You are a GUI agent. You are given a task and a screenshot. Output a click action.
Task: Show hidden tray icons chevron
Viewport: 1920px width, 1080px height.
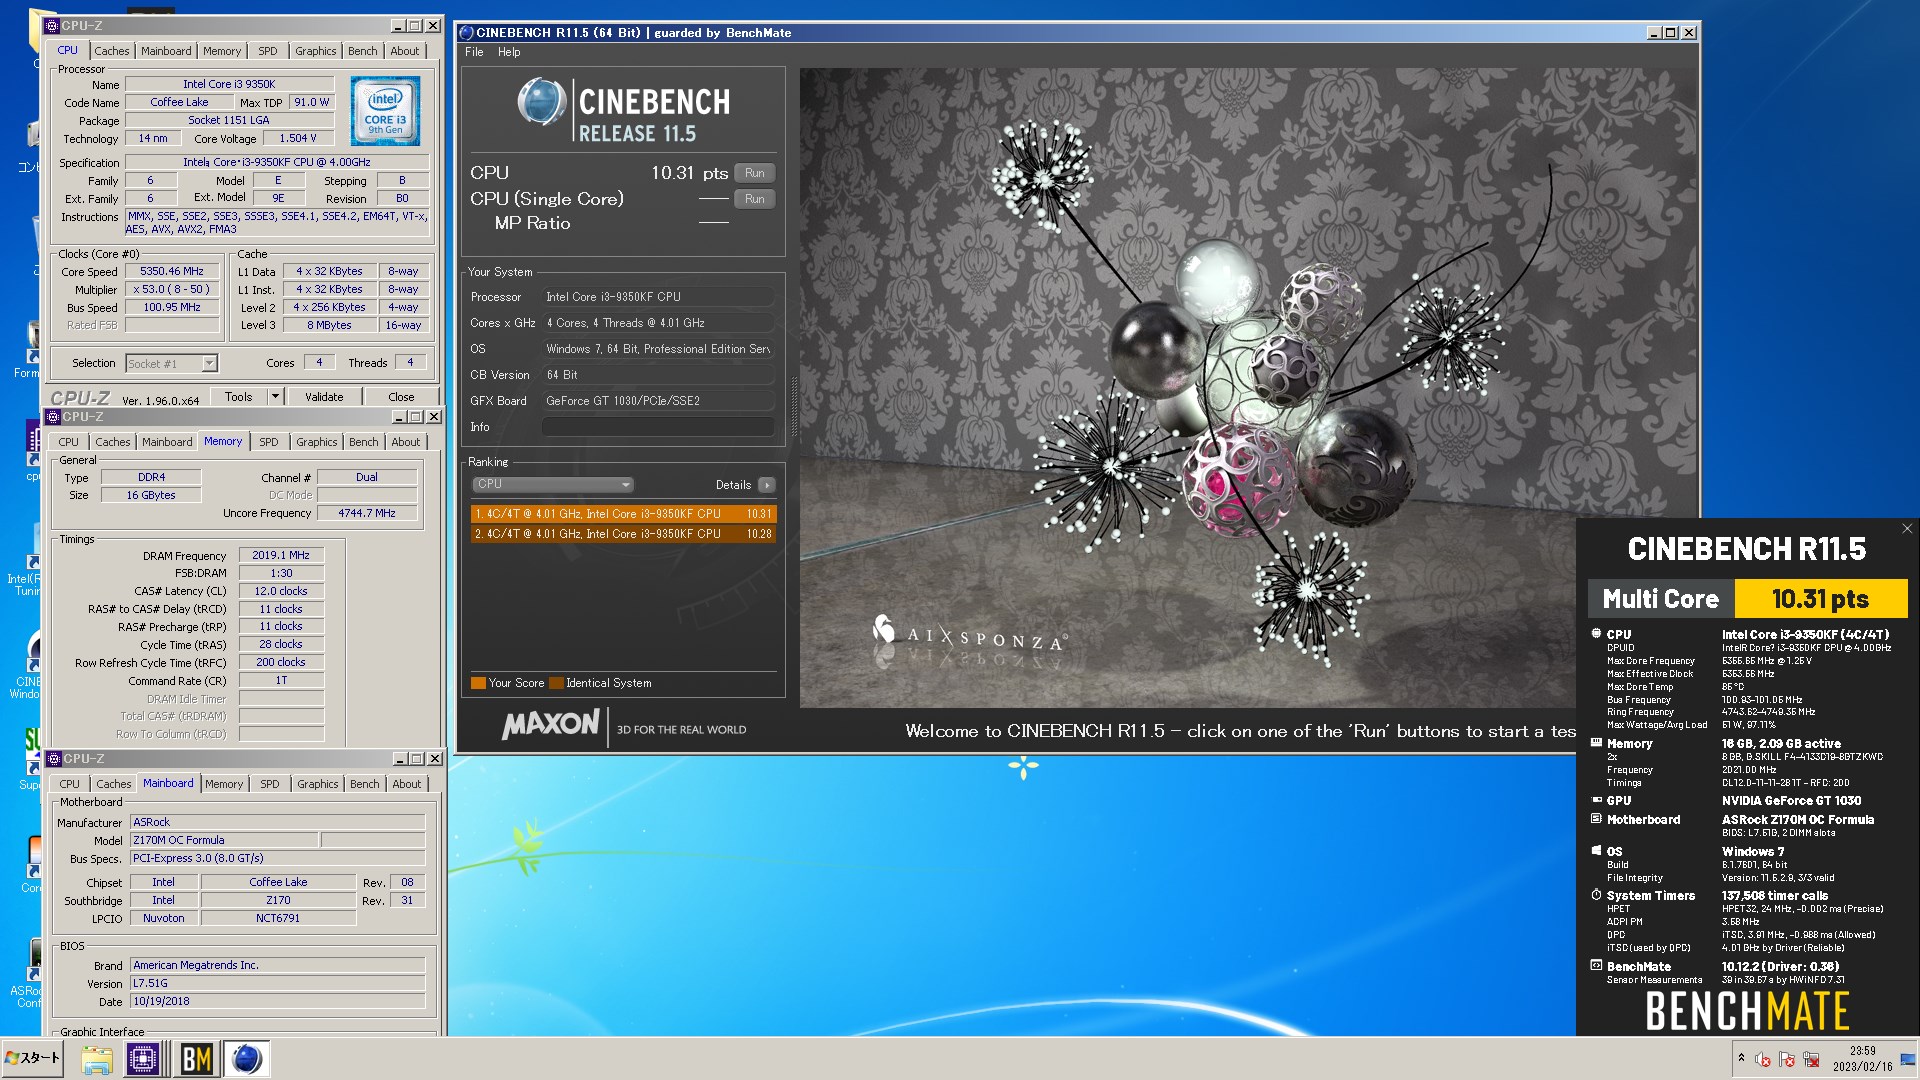pyautogui.click(x=1741, y=1058)
